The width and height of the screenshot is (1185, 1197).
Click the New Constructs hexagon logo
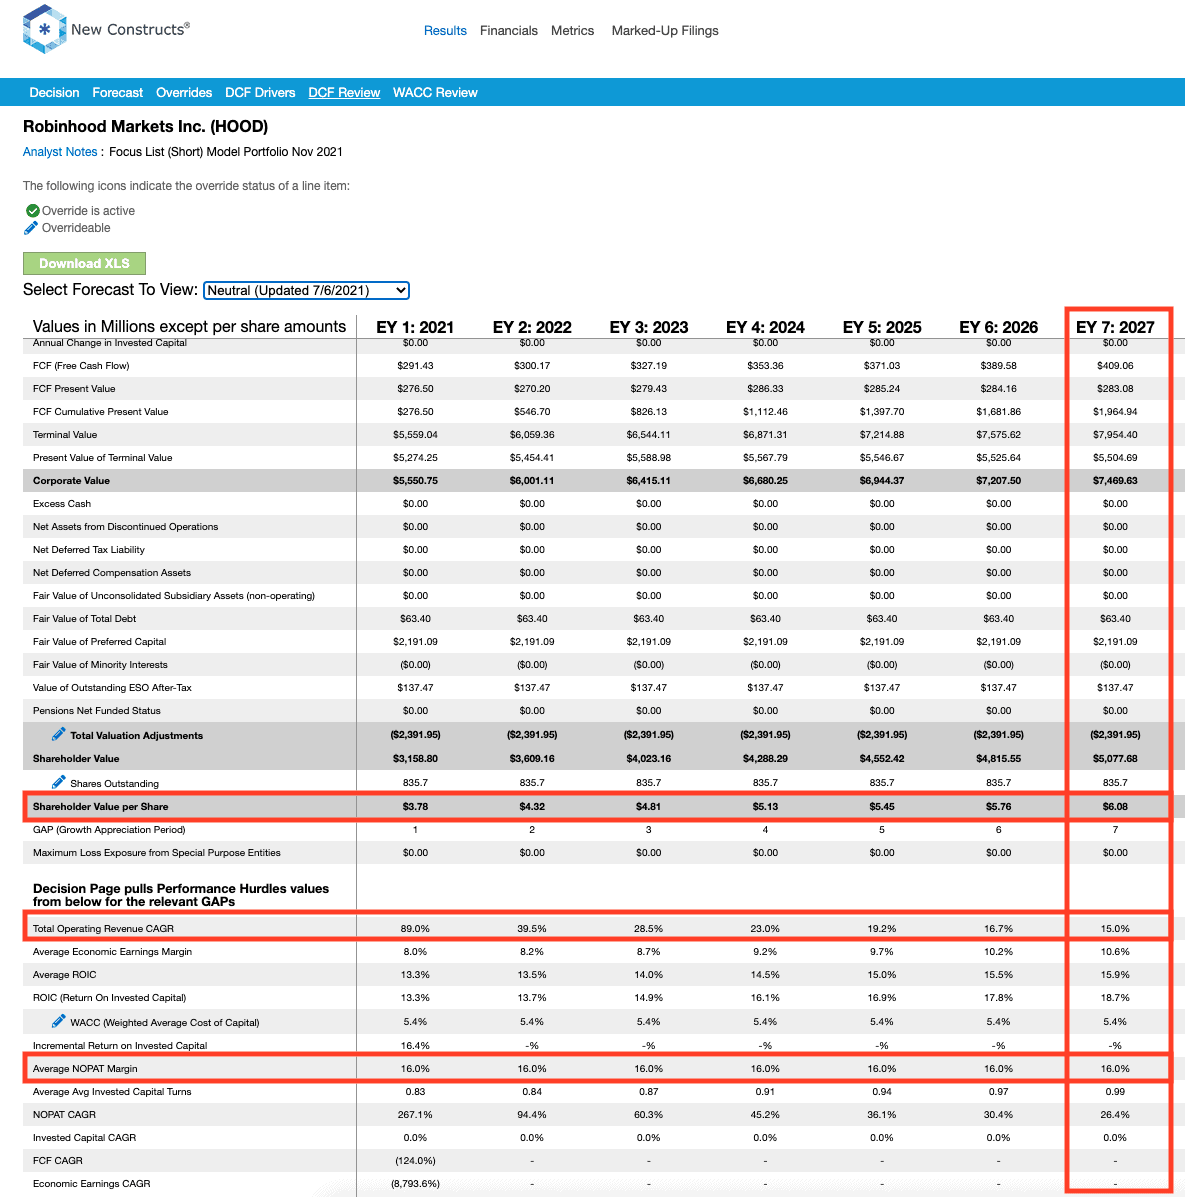(44, 30)
